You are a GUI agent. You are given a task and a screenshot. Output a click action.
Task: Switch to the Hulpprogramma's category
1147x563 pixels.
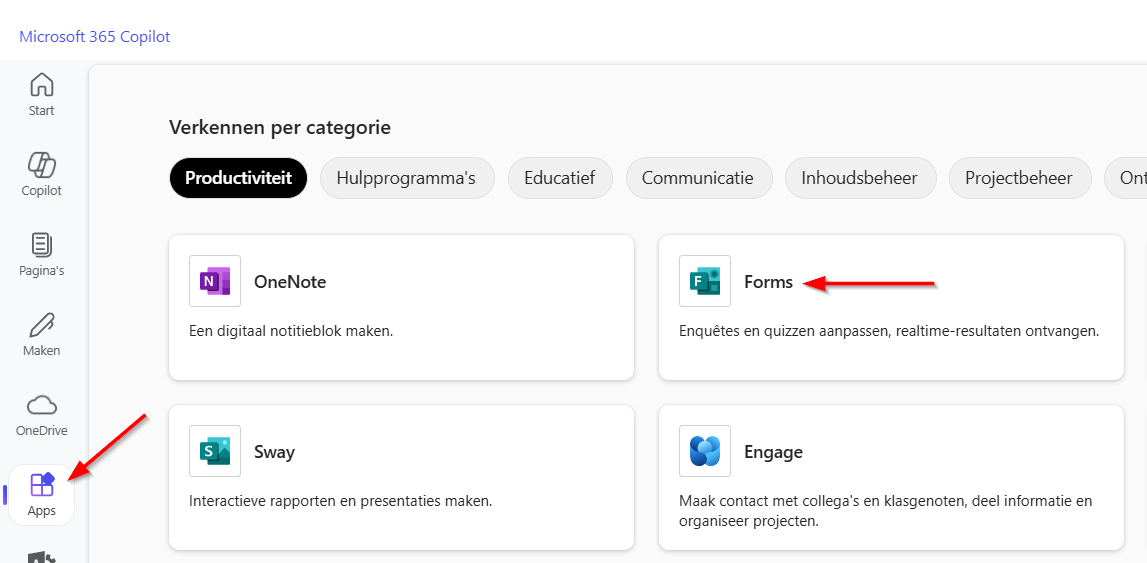pyautogui.click(x=407, y=178)
